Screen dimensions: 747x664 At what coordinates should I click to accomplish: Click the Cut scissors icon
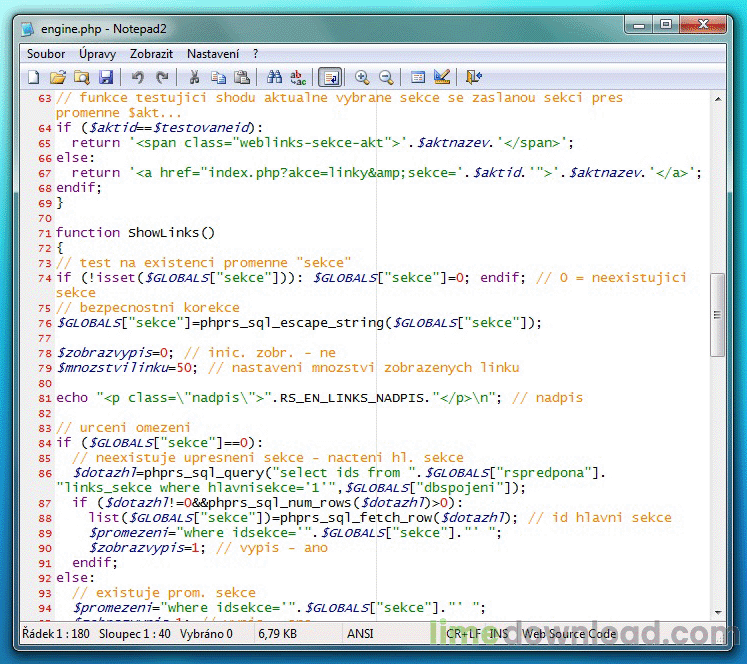[x=194, y=77]
